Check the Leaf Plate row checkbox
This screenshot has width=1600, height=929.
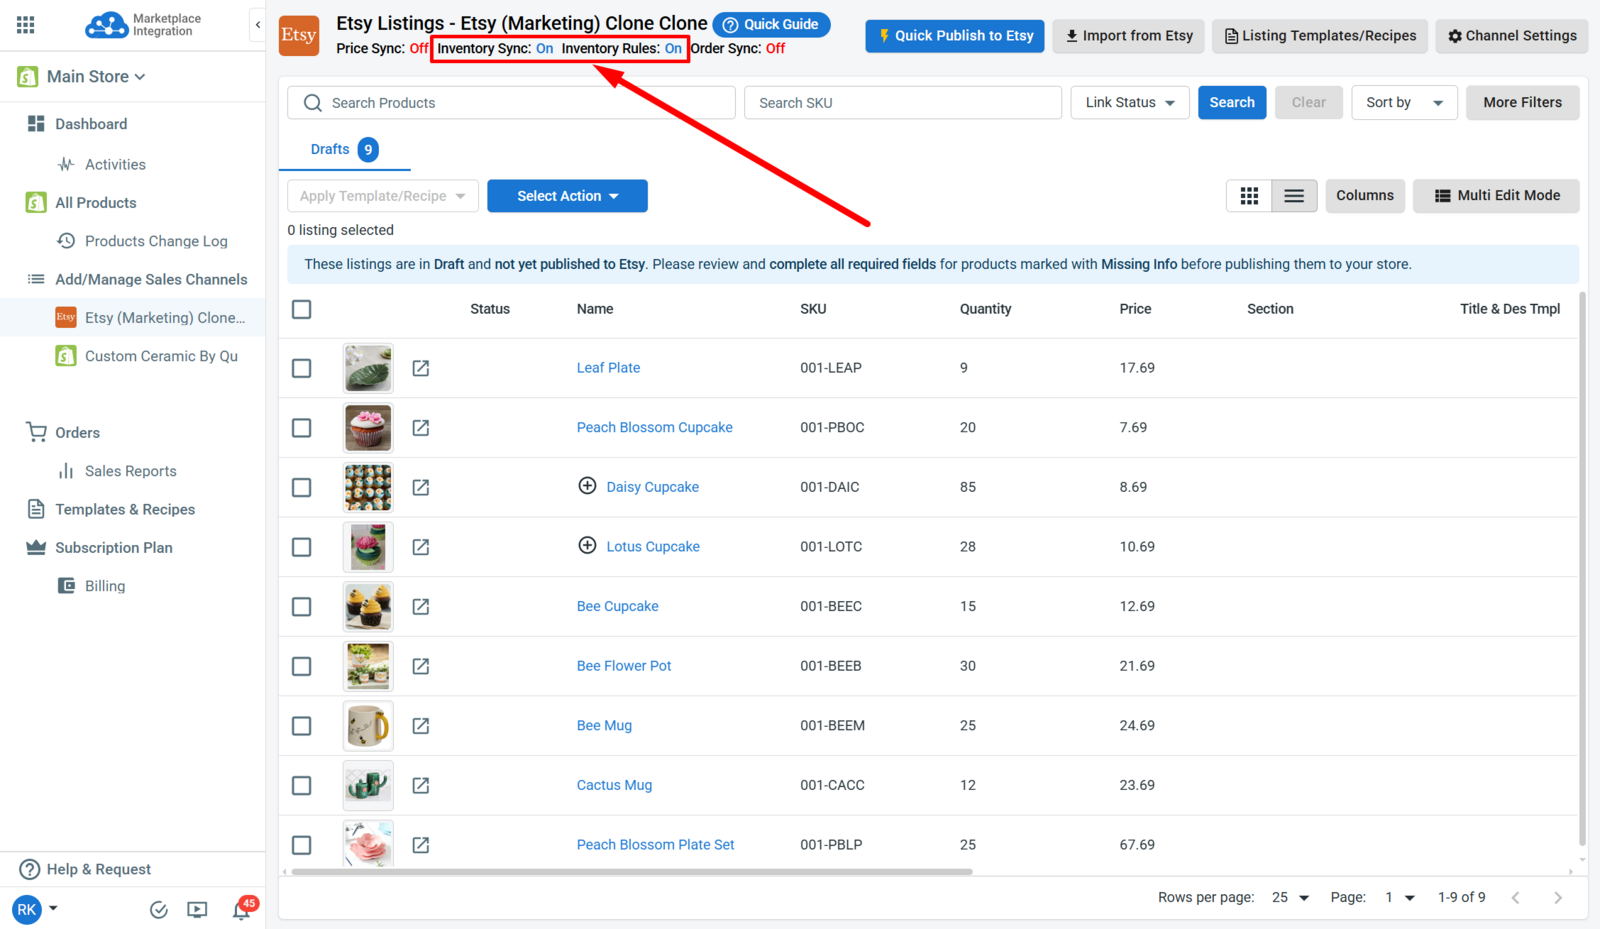[x=302, y=368]
